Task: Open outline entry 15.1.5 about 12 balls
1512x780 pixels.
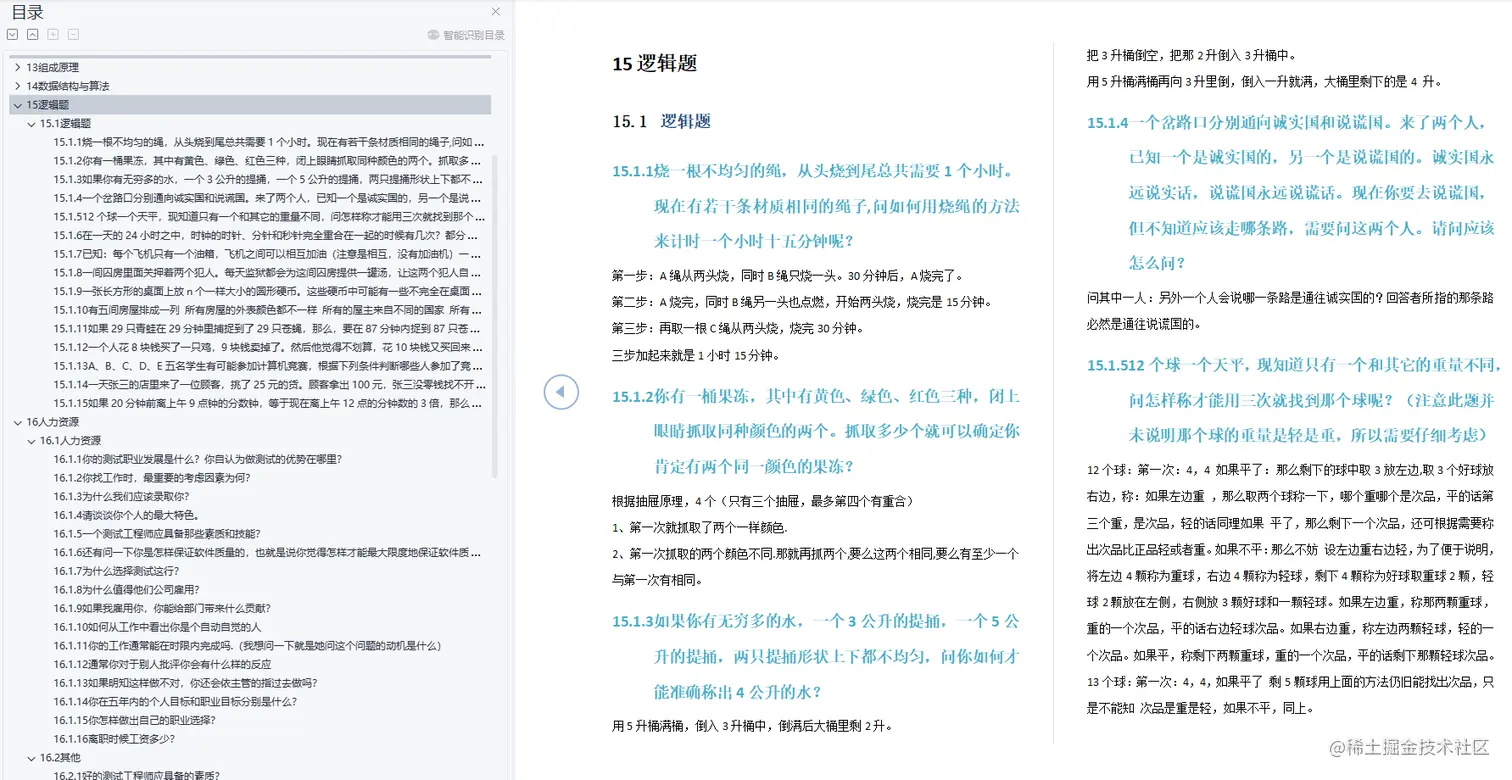Action: click(x=269, y=217)
